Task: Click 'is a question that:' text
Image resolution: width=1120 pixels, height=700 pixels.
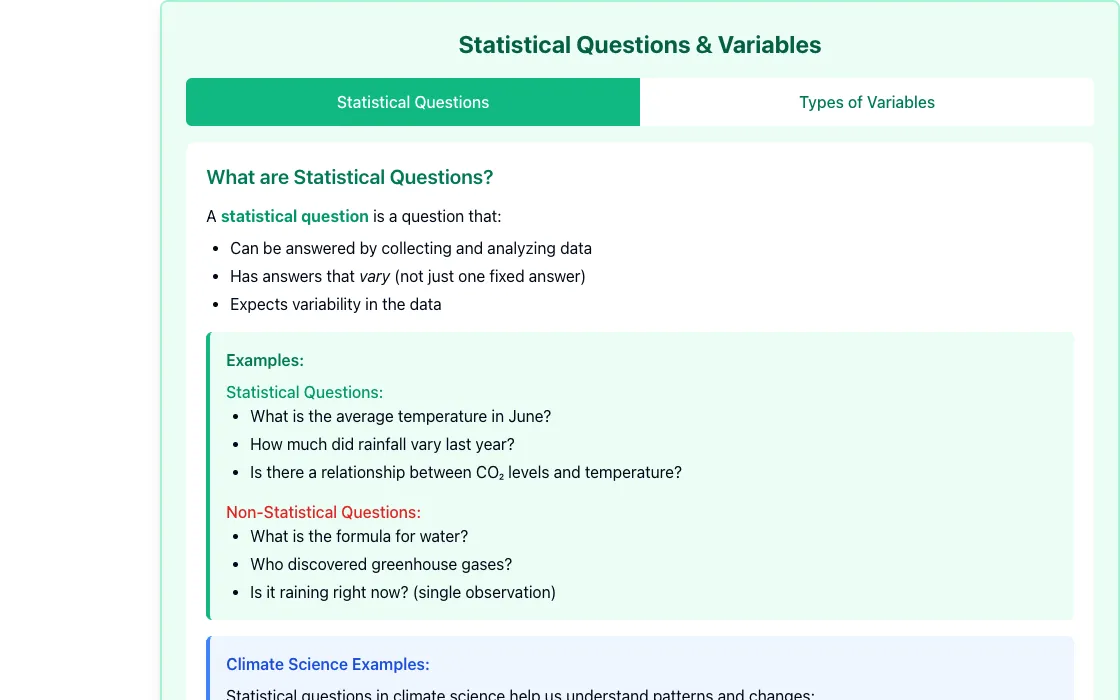Action: coord(437,216)
